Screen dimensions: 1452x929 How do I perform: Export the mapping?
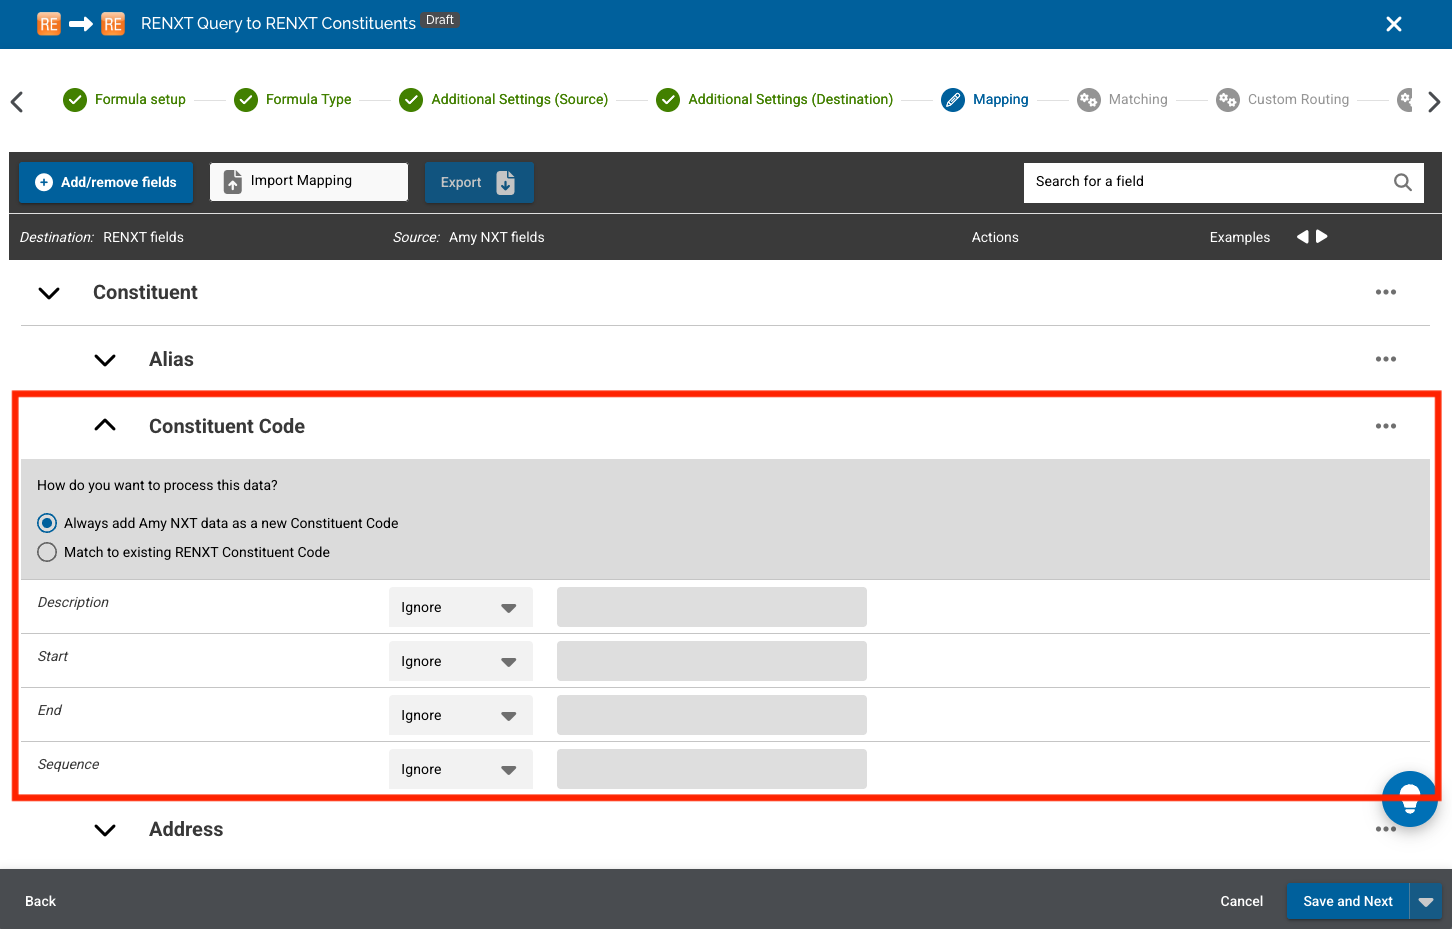(x=479, y=182)
